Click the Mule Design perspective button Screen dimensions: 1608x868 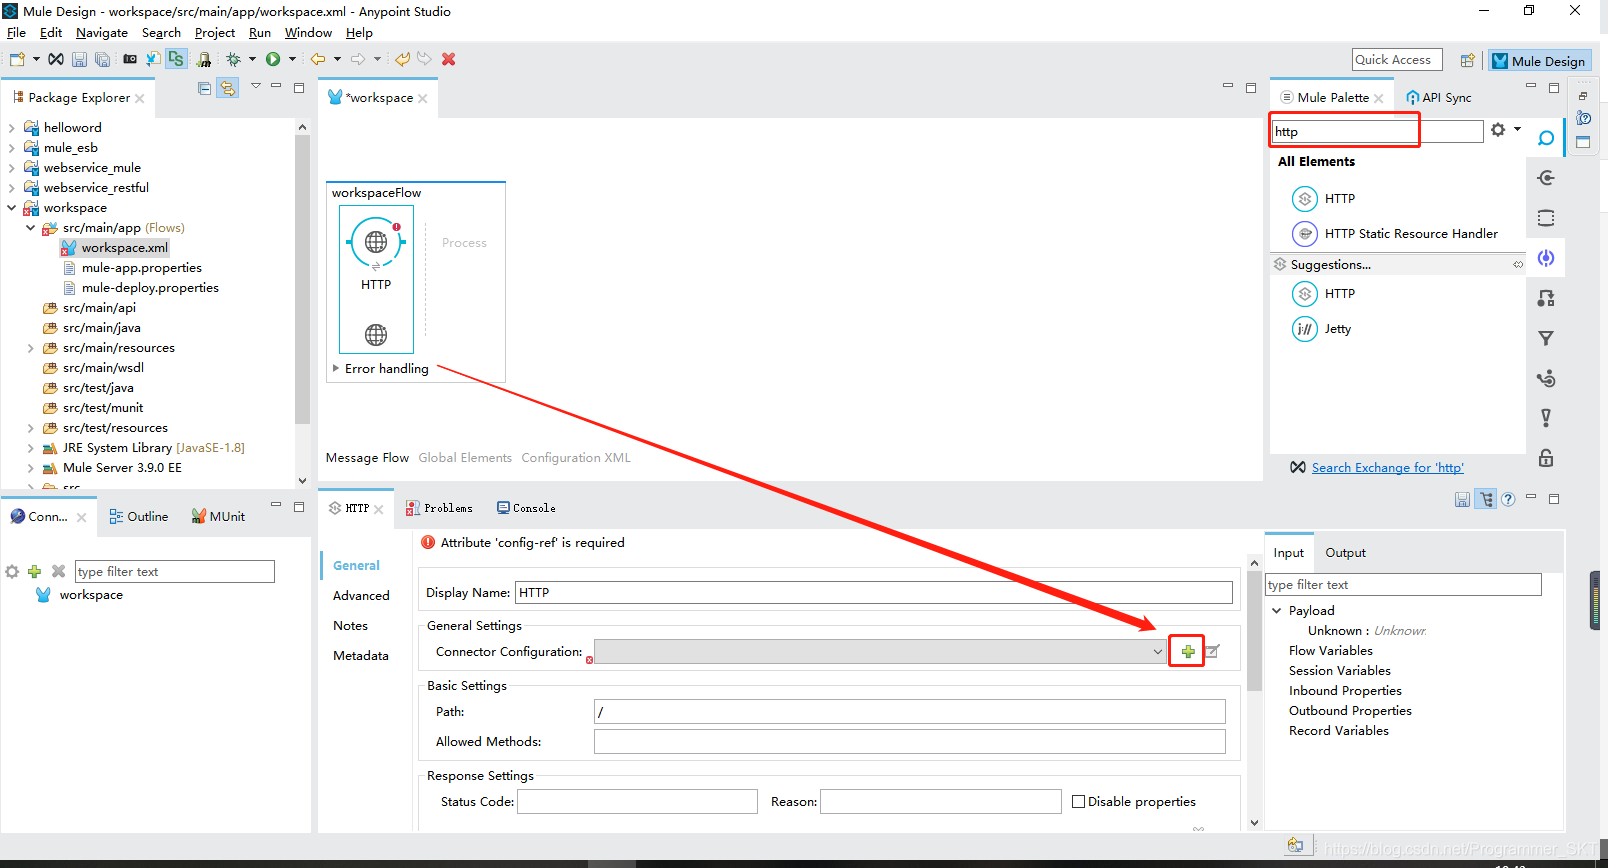pos(1539,61)
